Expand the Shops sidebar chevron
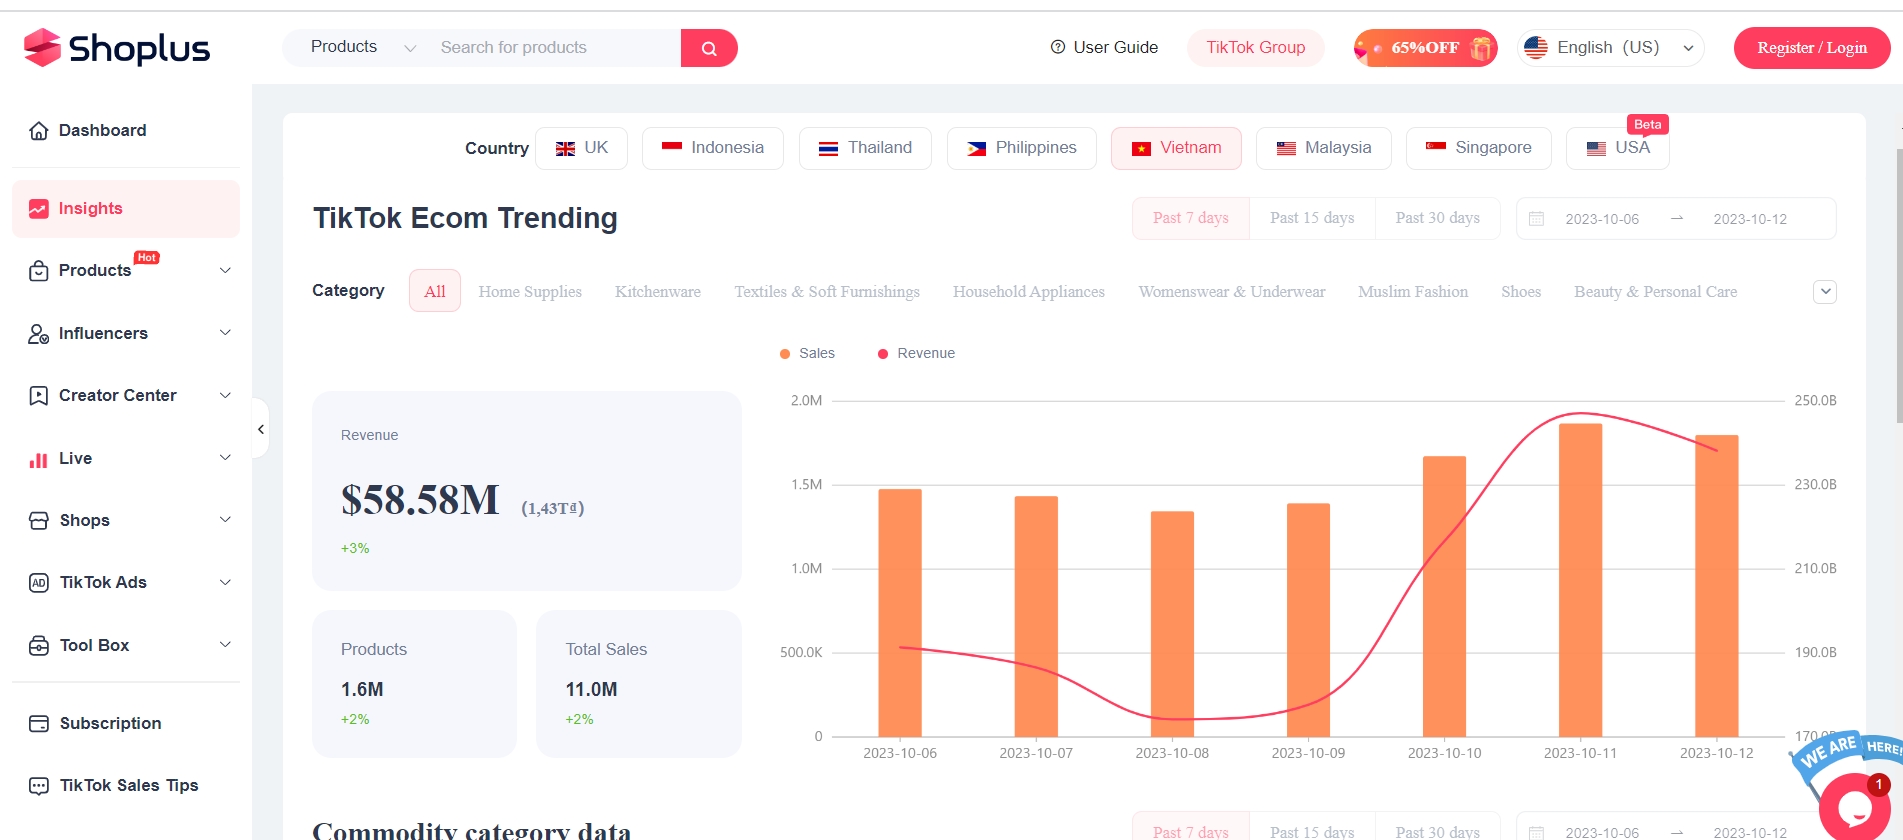1903x840 pixels. pos(226,520)
